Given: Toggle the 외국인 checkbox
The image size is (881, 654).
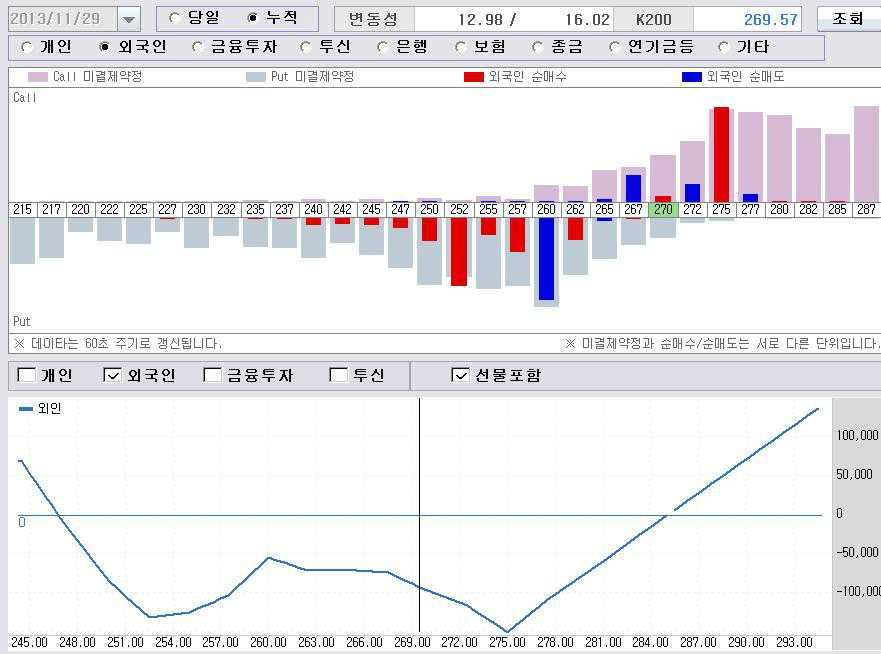Looking at the screenshot, I should pyautogui.click(x=113, y=375).
